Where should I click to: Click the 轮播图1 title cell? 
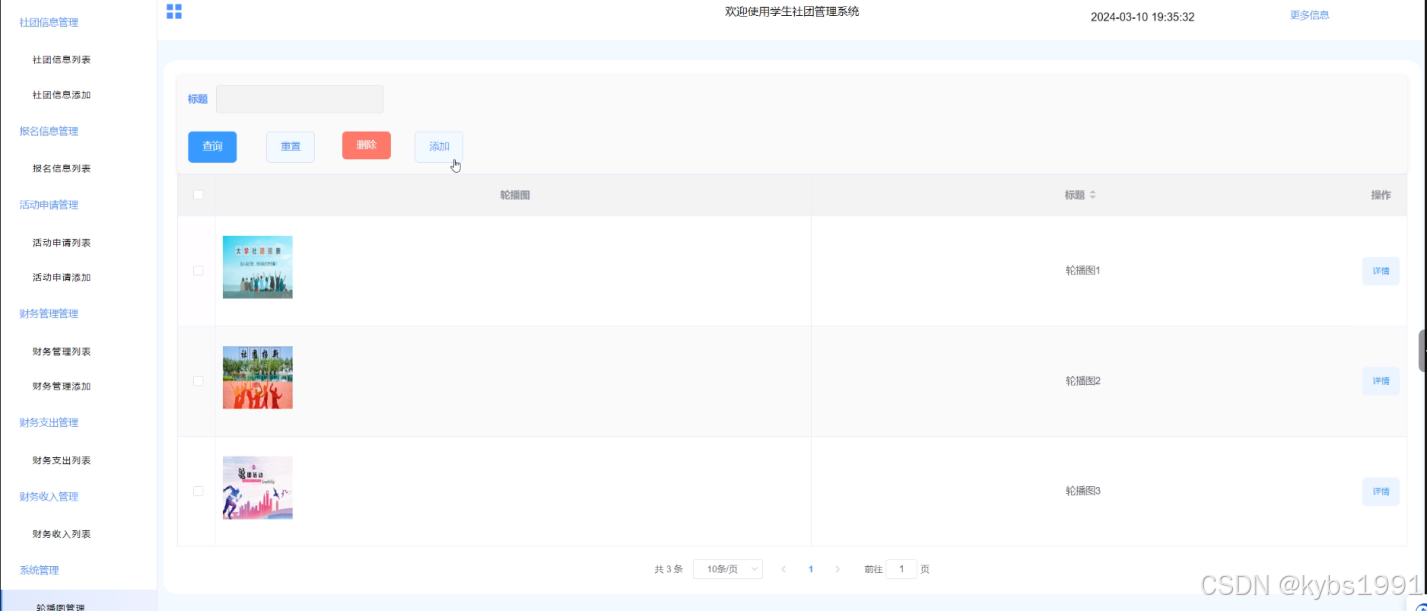pos(1082,271)
